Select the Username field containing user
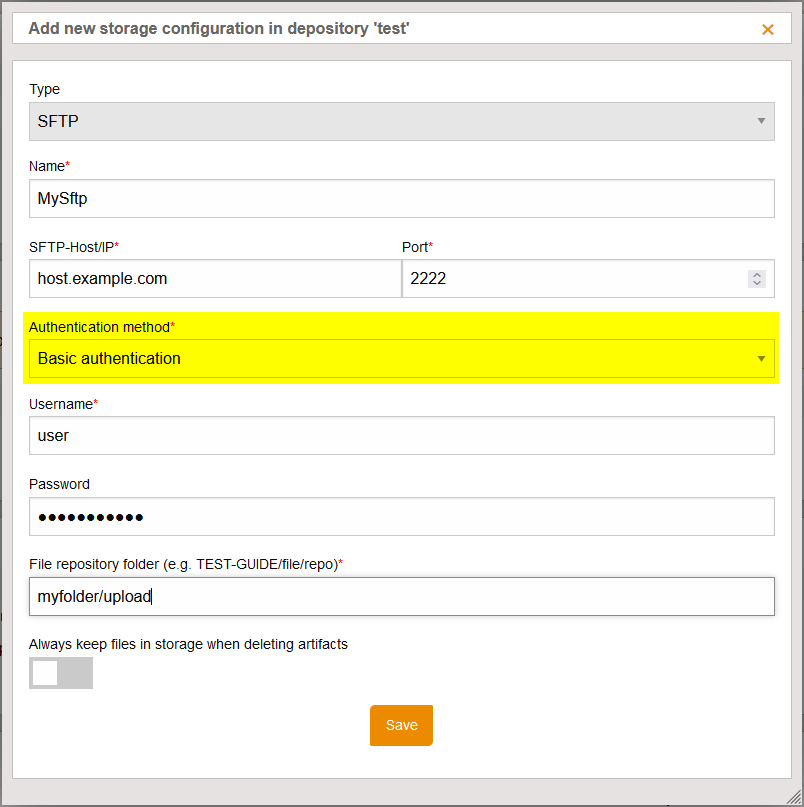The height and width of the screenshot is (807, 804). tap(400, 435)
